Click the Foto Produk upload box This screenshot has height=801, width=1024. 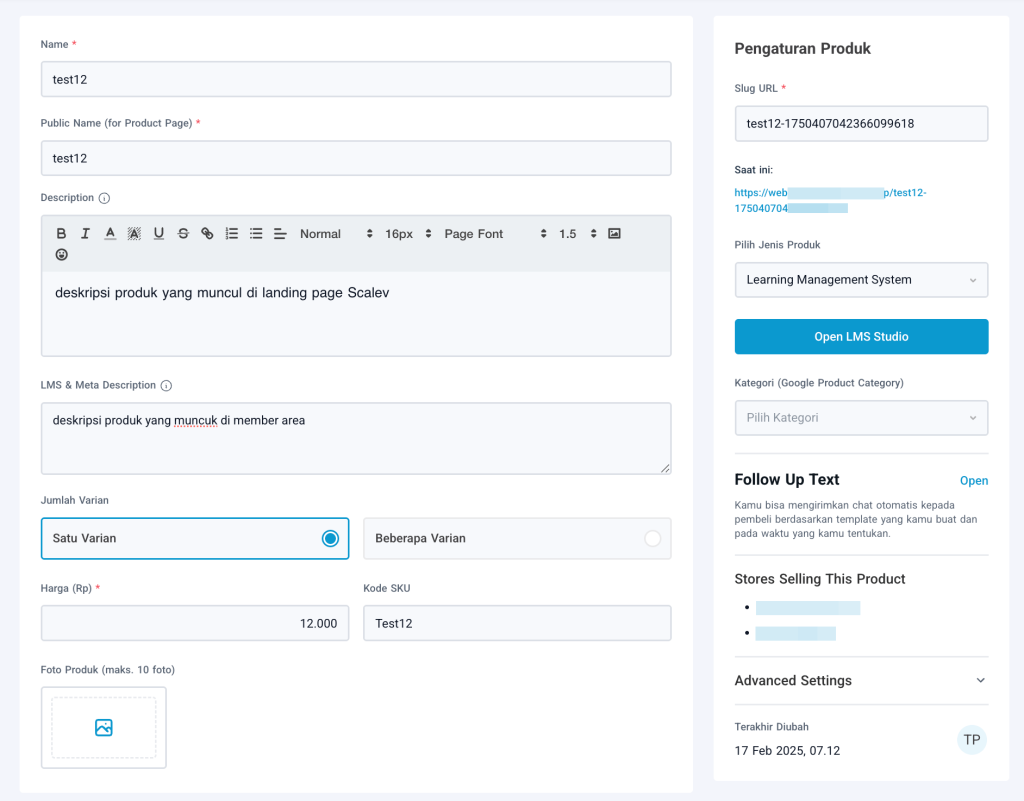104,728
